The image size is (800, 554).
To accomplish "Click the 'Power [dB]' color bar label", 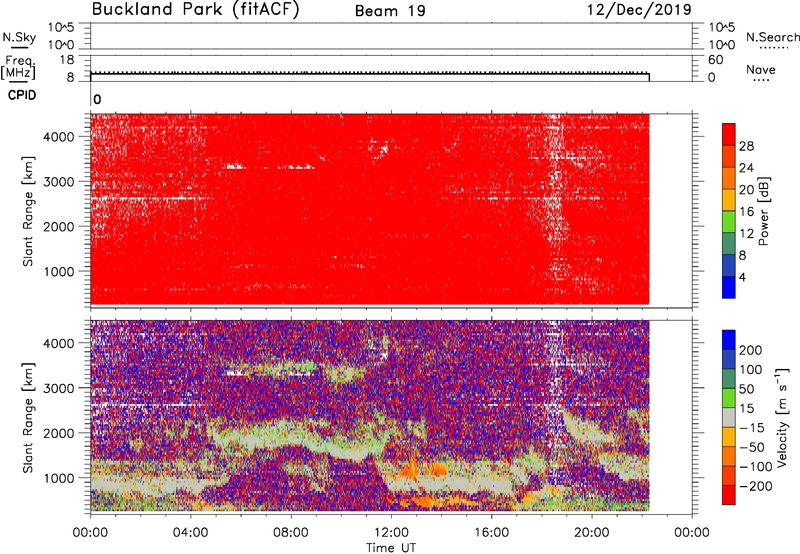I will click(764, 211).
